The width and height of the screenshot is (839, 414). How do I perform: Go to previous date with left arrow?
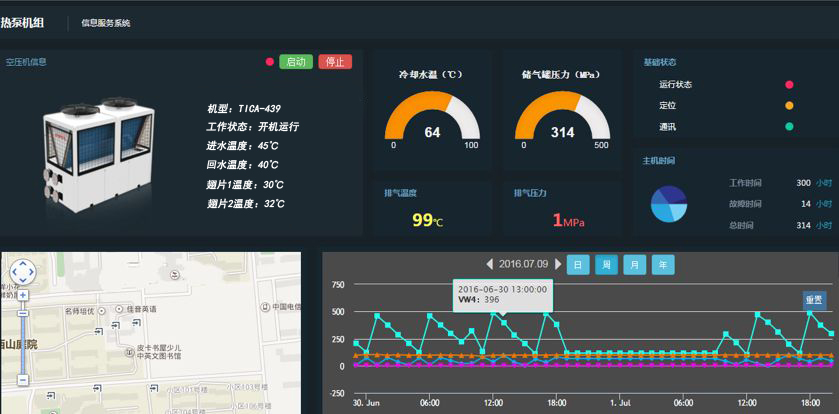489,264
